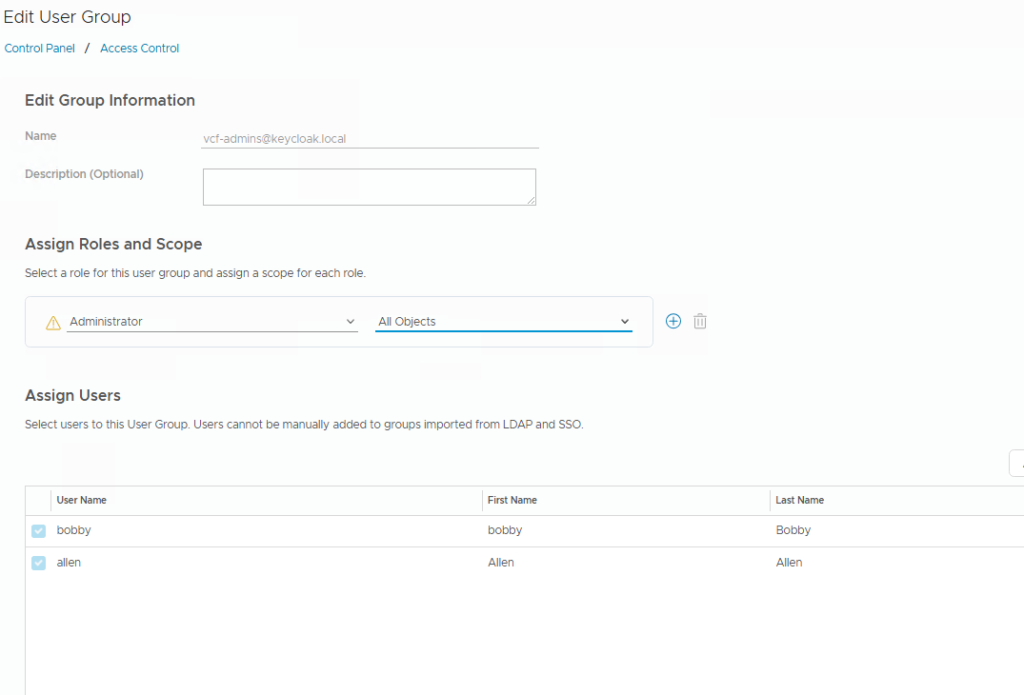Click the chevron arrow on All Objects
The height and width of the screenshot is (695, 1024).
click(625, 322)
